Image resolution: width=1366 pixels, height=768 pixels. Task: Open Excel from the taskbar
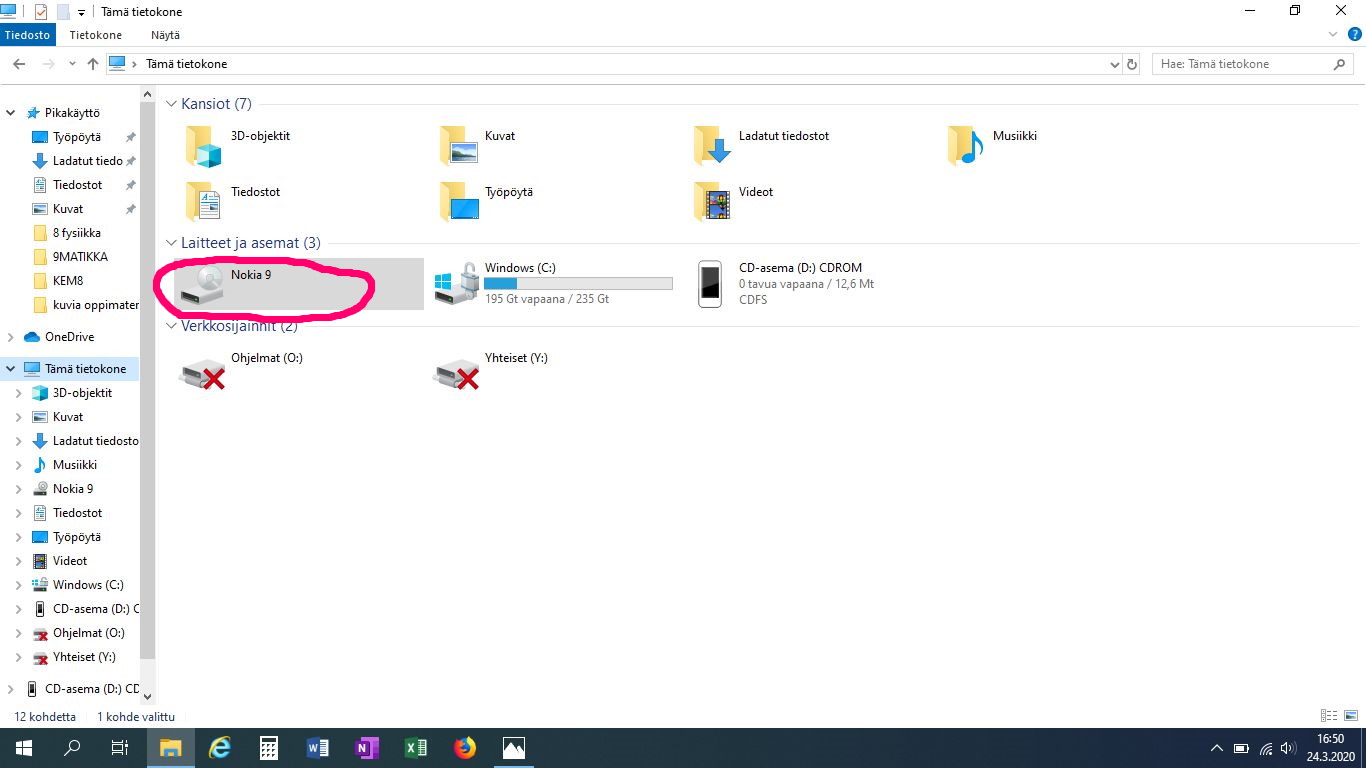tap(416, 748)
